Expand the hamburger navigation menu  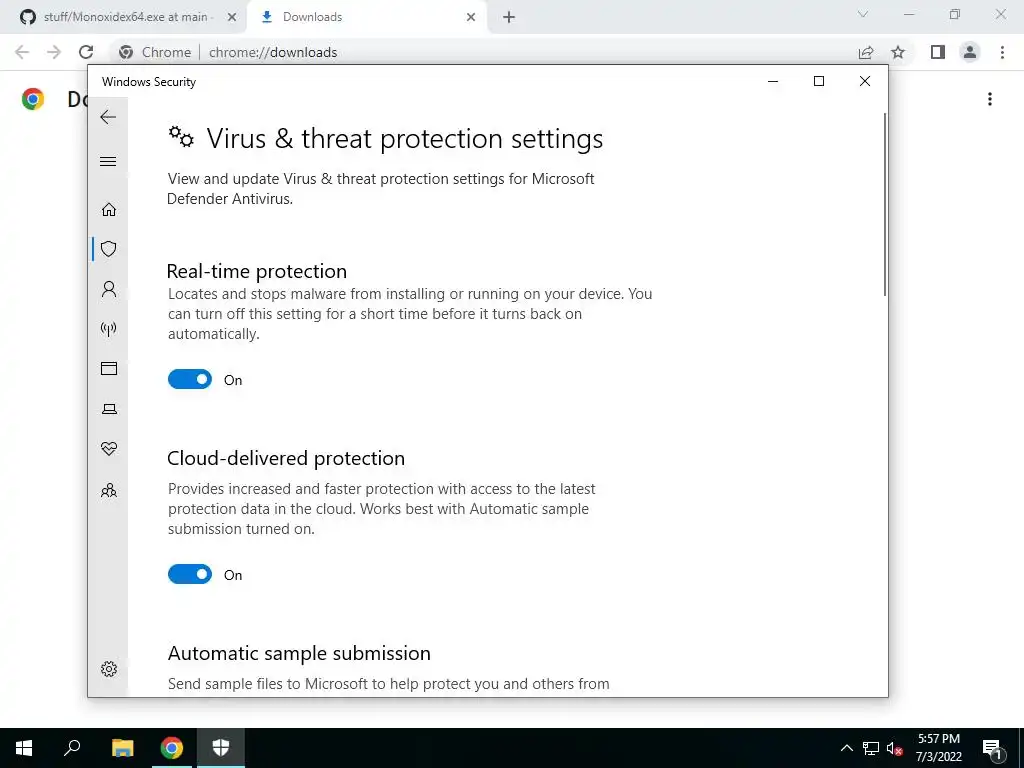pos(108,161)
